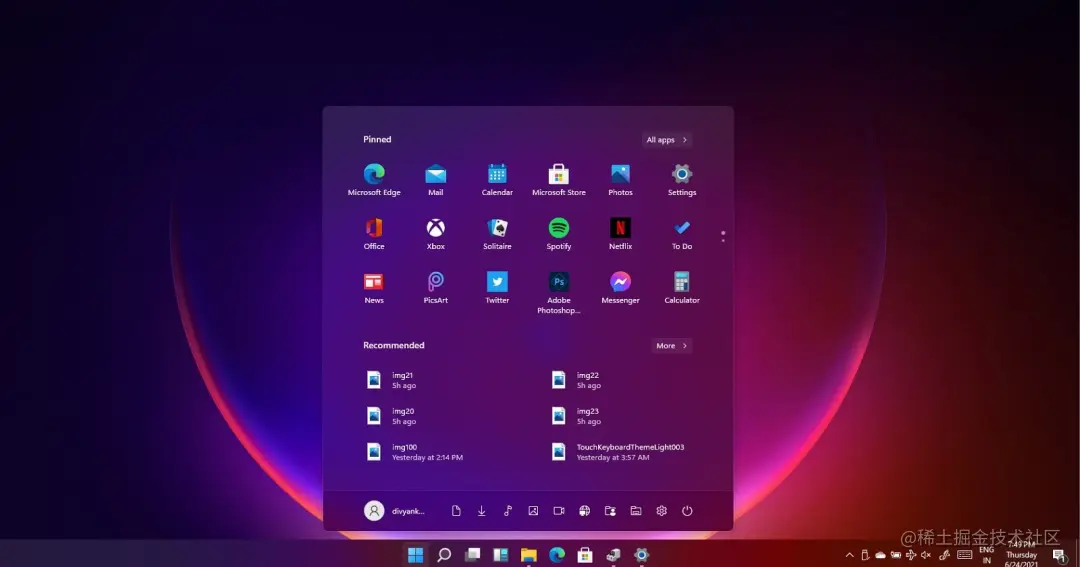The height and width of the screenshot is (567, 1080).
Task: Show All apps list
Action: pos(667,140)
